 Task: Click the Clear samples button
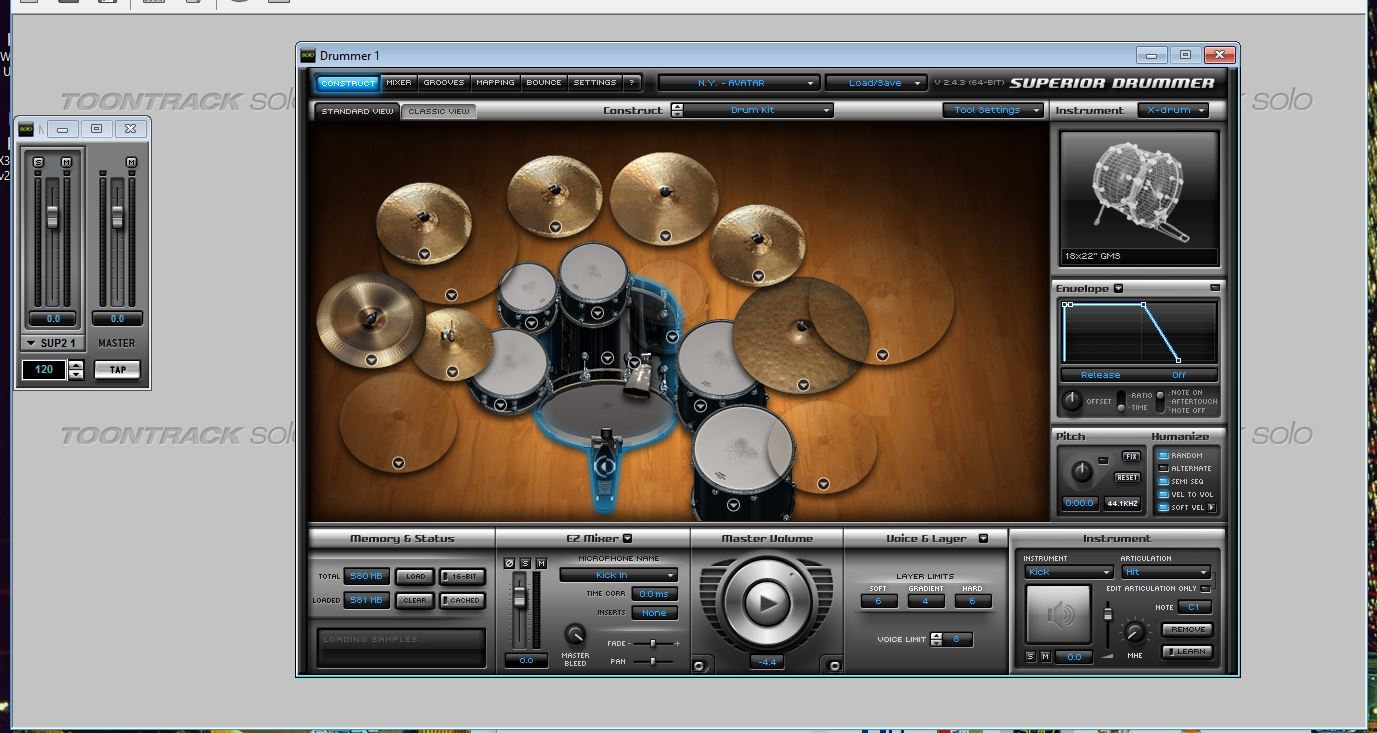[x=415, y=601]
